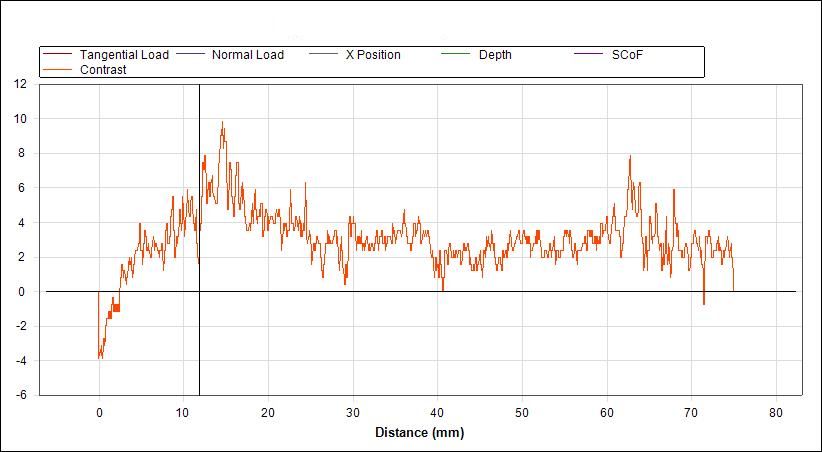Click the Distance (mm) axis title
This screenshot has width=822, height=452.
(x=419, y=433)
